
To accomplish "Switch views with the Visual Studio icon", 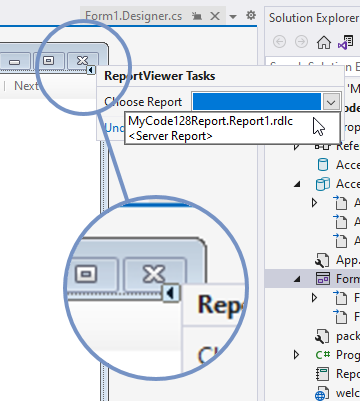I will tap(346, 42).
